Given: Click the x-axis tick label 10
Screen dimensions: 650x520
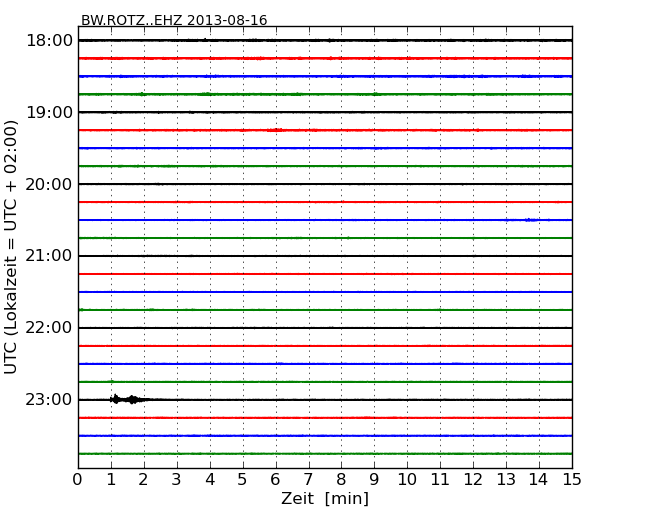Looking at the screenshot, I should coord(407,479).
